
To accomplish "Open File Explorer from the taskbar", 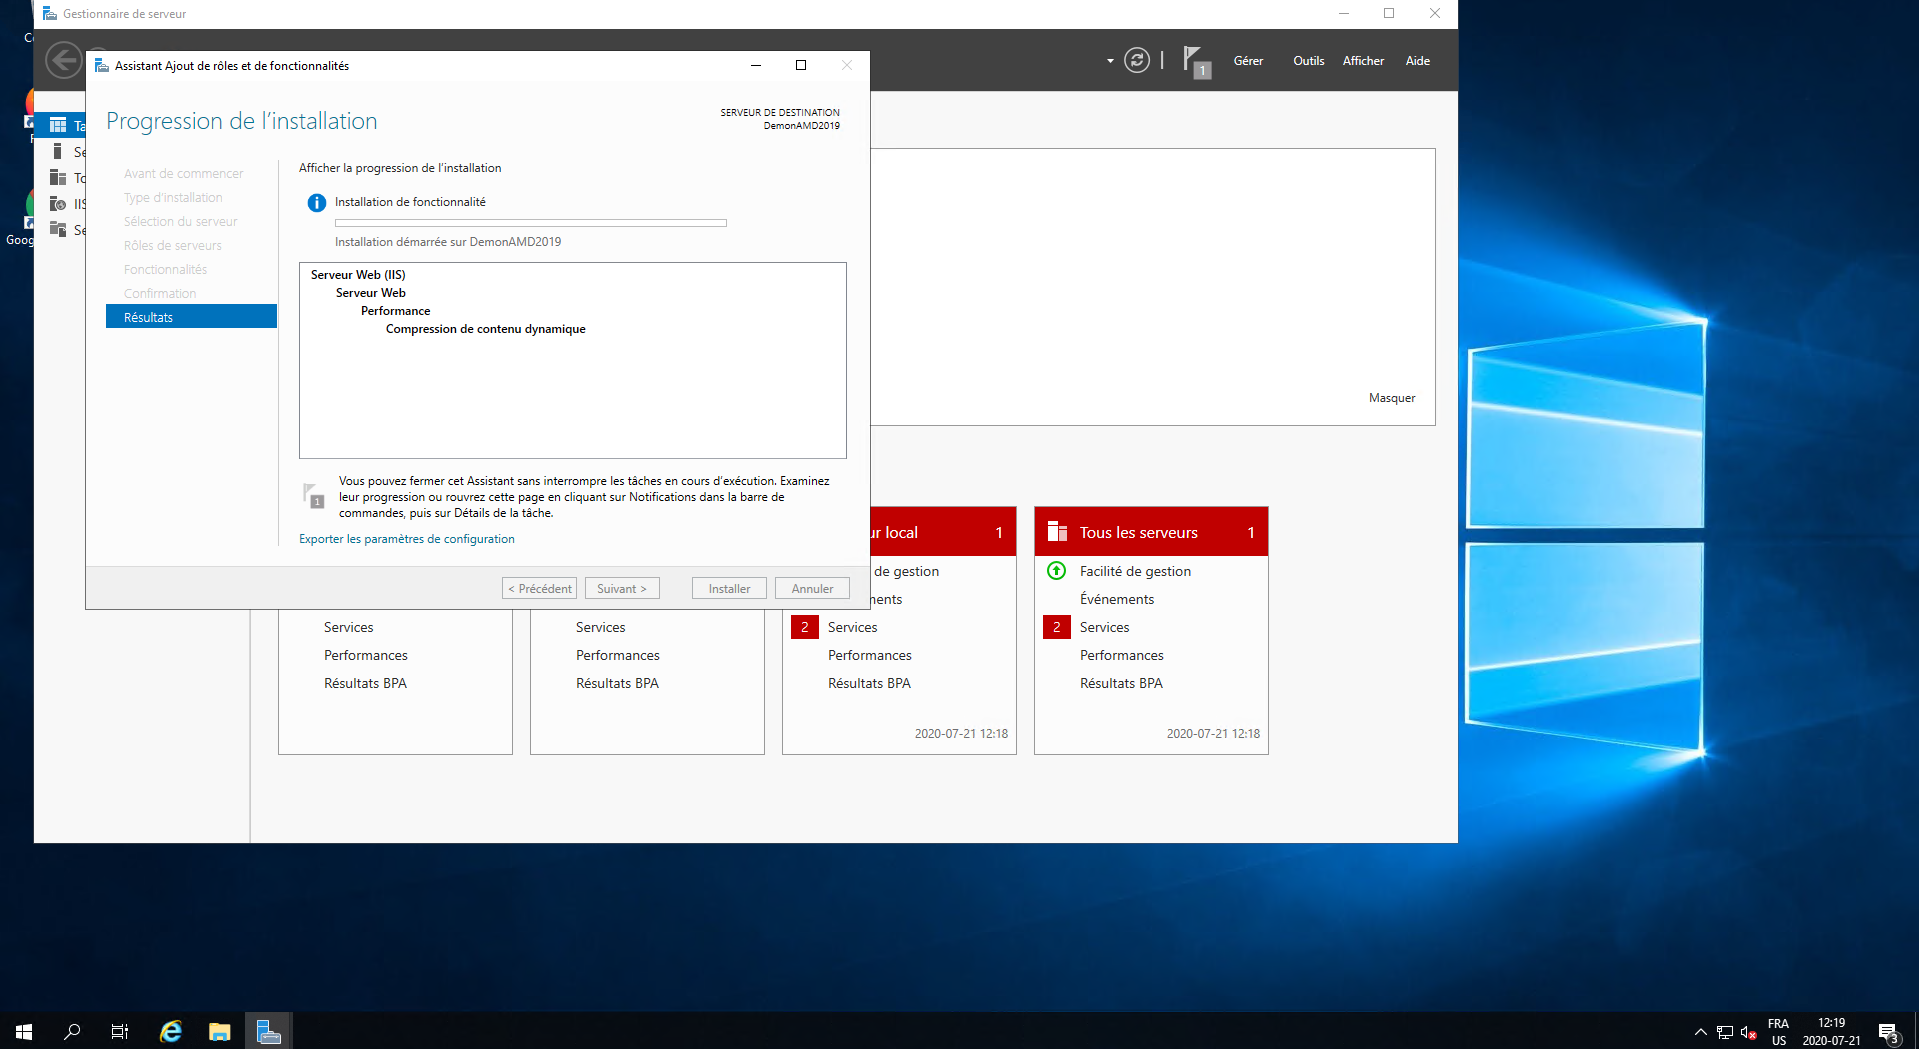I will point(219,1031).
